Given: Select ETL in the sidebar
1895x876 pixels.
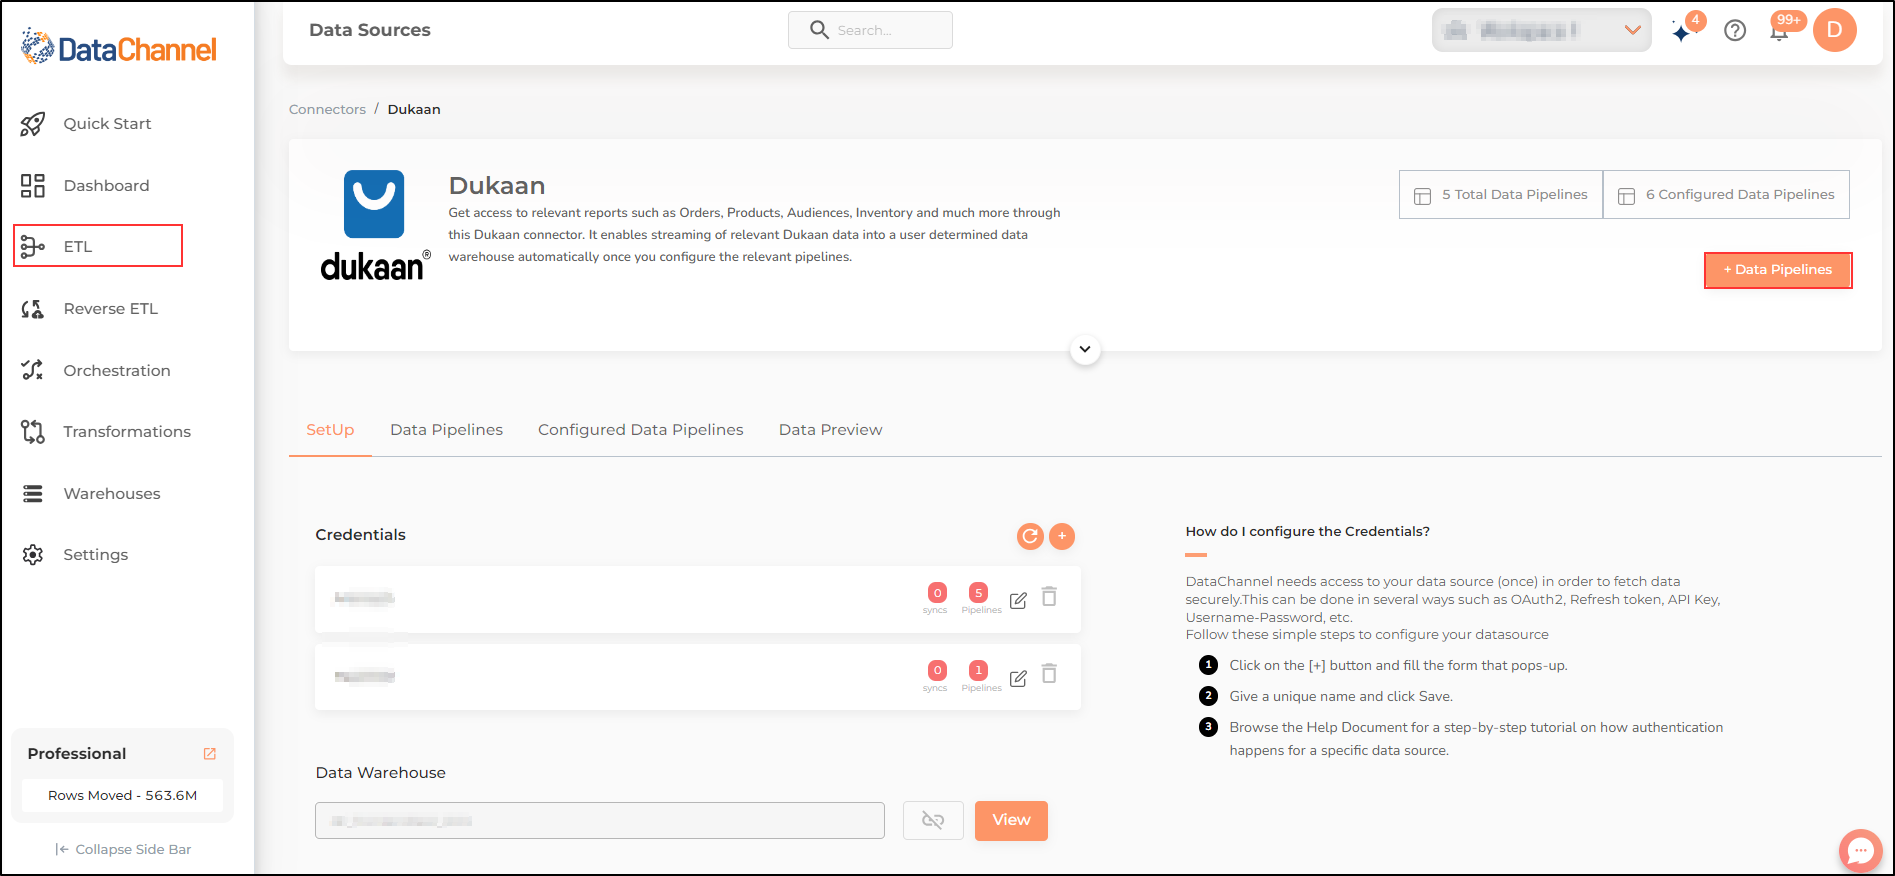Looking at the screenshot, I should 98,246.
